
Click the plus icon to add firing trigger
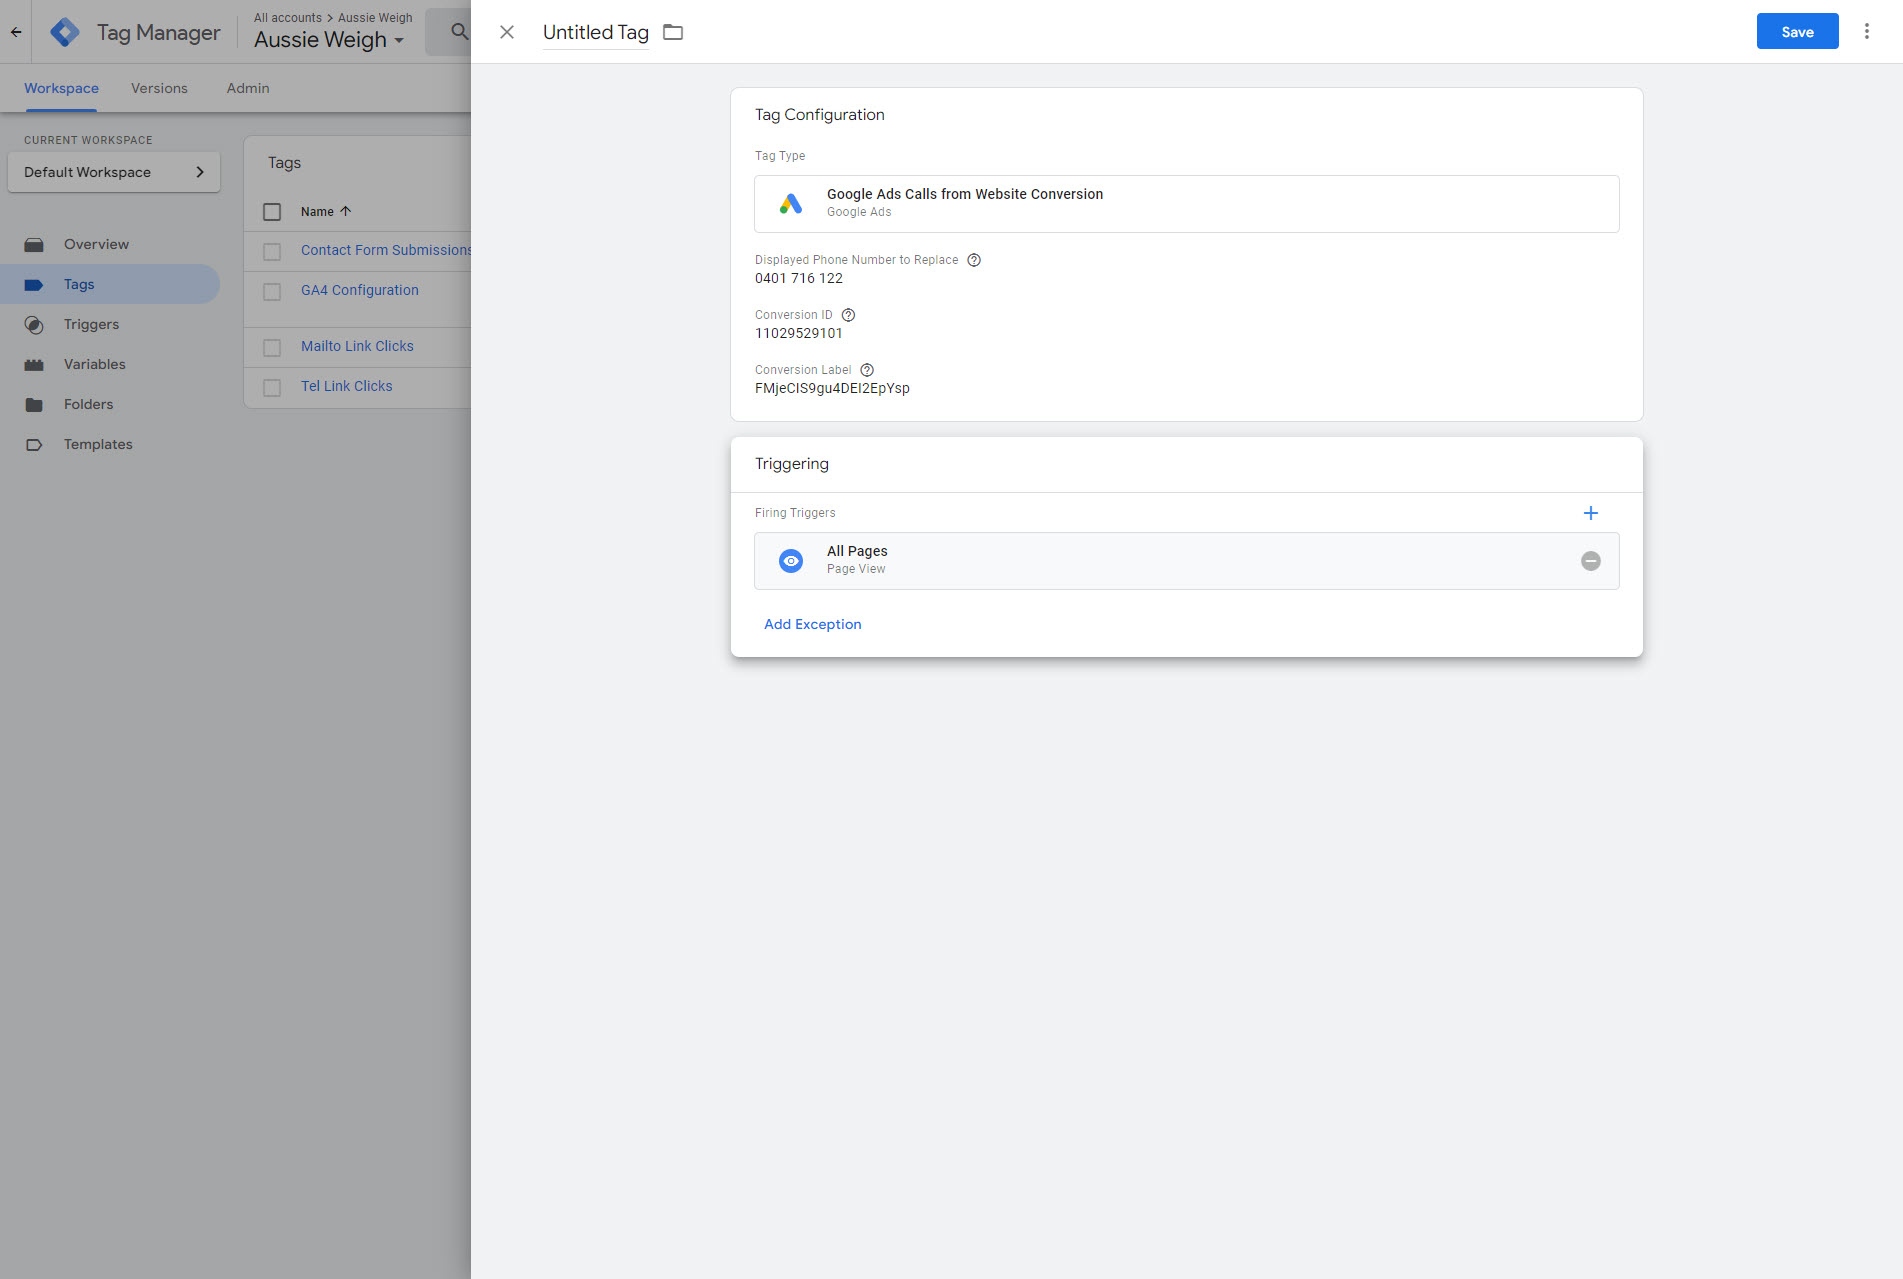click(1590, 513)
